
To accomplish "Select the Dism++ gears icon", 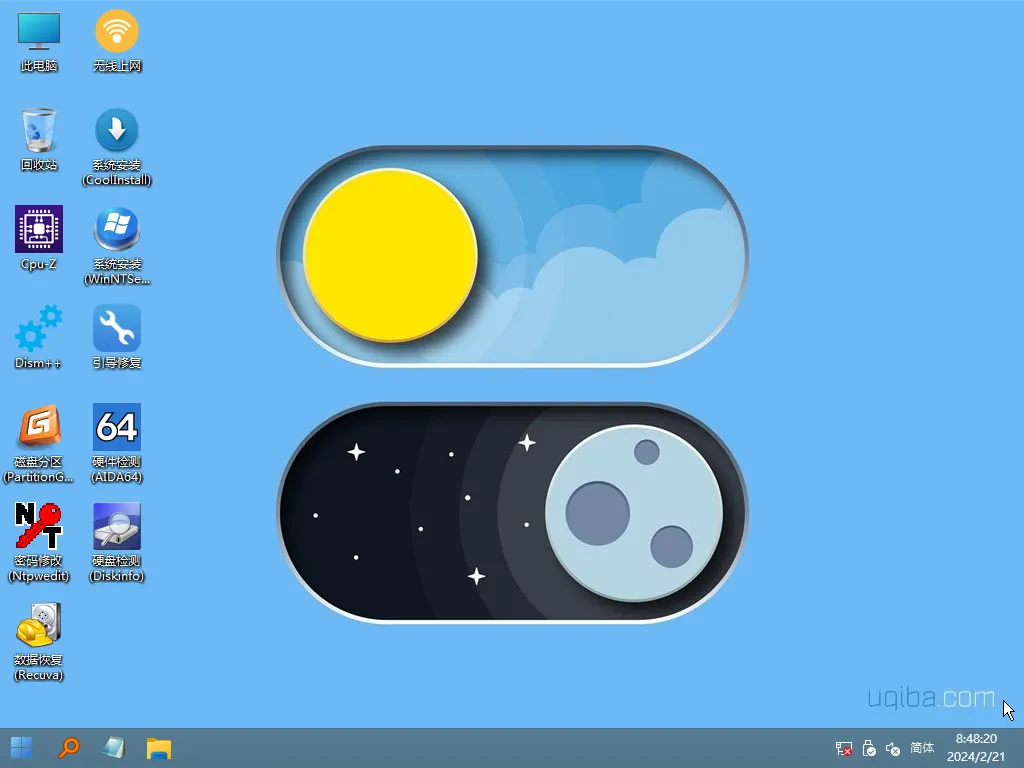I will pyautogui.click(x=39, y=337).
